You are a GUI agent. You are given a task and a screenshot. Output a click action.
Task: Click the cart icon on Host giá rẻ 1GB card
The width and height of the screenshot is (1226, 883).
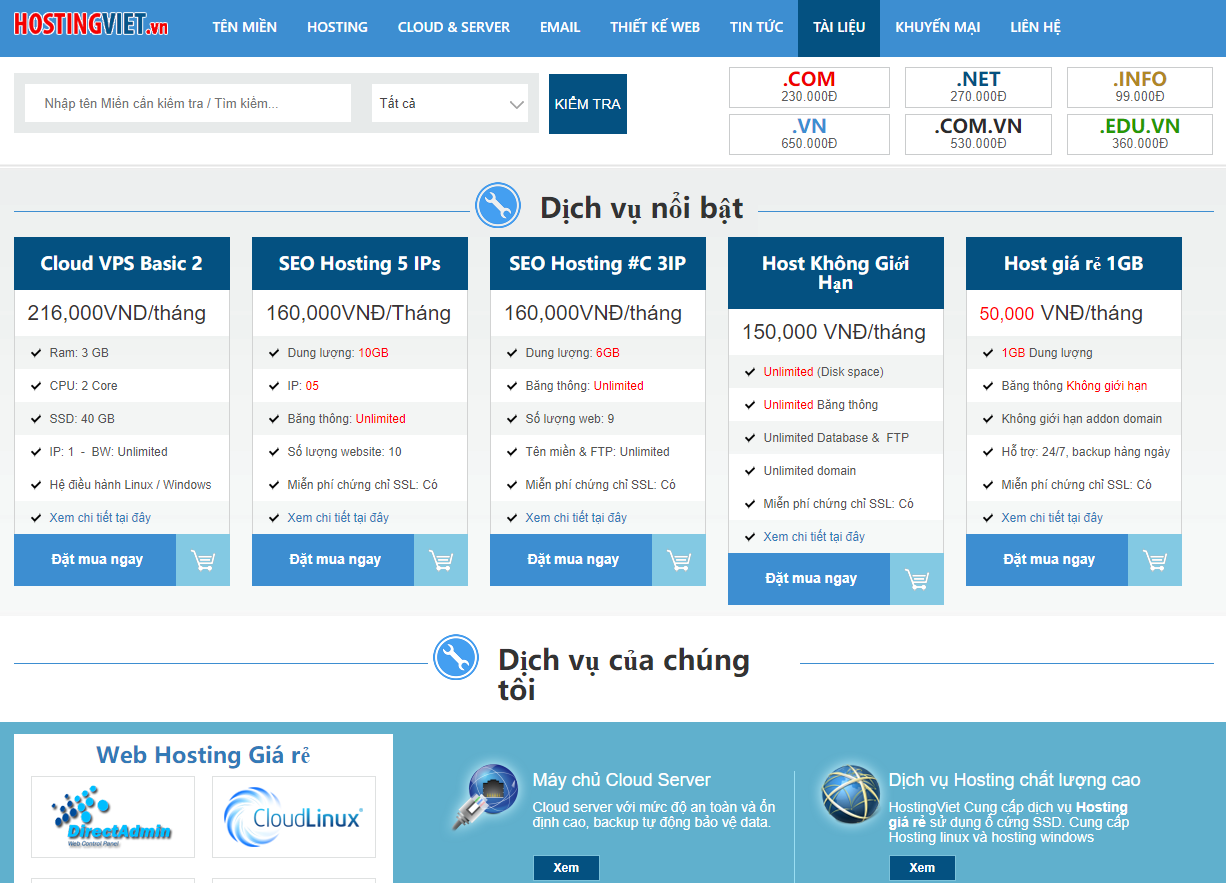click(x=1154, y=560)
